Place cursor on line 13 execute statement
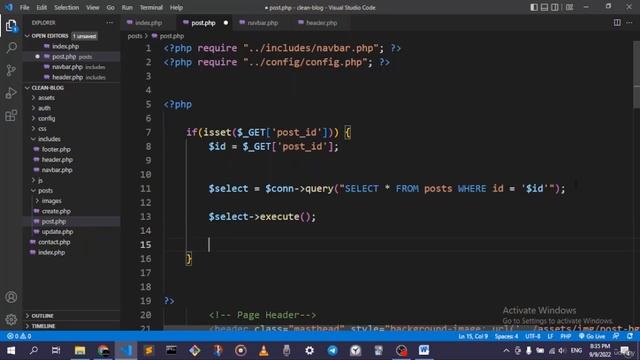This screenshot has width=640, height=360. (x=262, y=217)
